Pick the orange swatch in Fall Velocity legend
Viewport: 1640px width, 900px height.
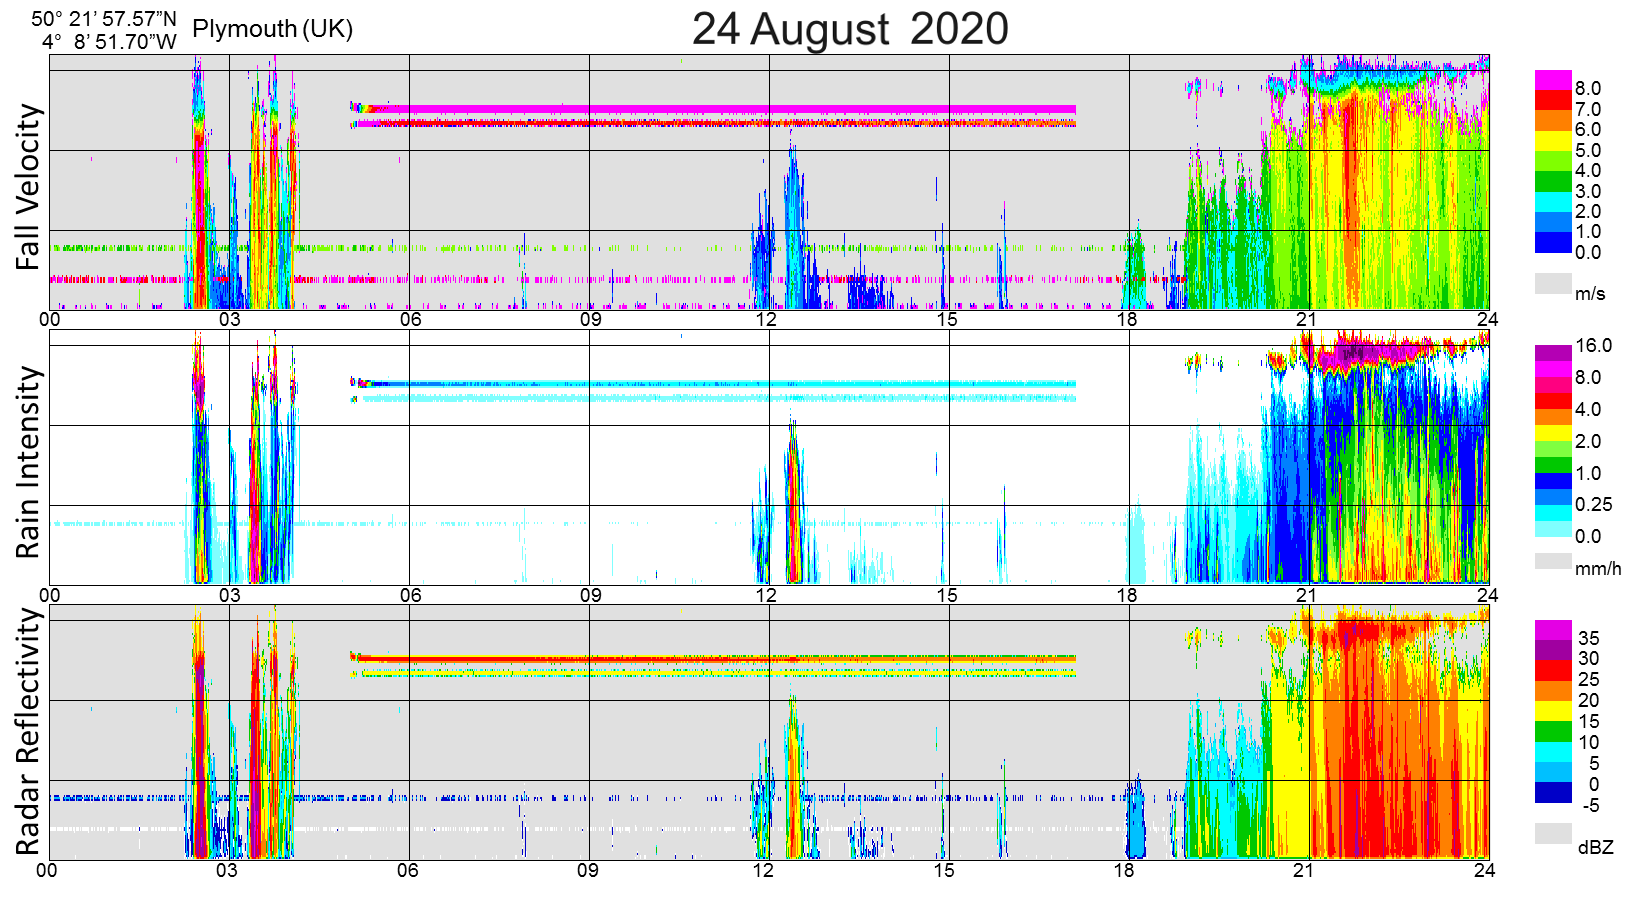(1553, 121)
